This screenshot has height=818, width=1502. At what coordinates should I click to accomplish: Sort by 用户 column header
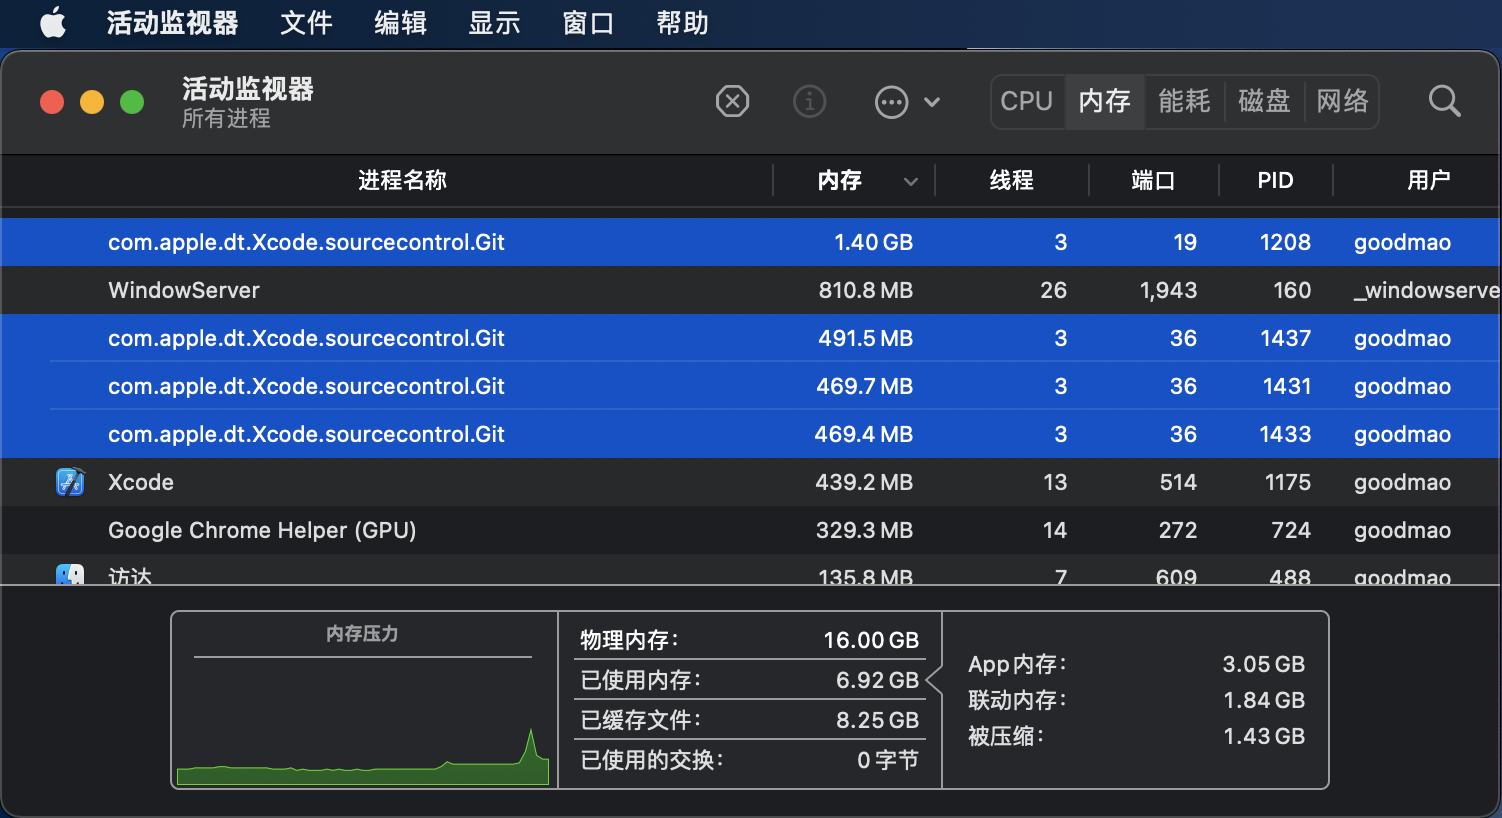(x=1428, y=180)
